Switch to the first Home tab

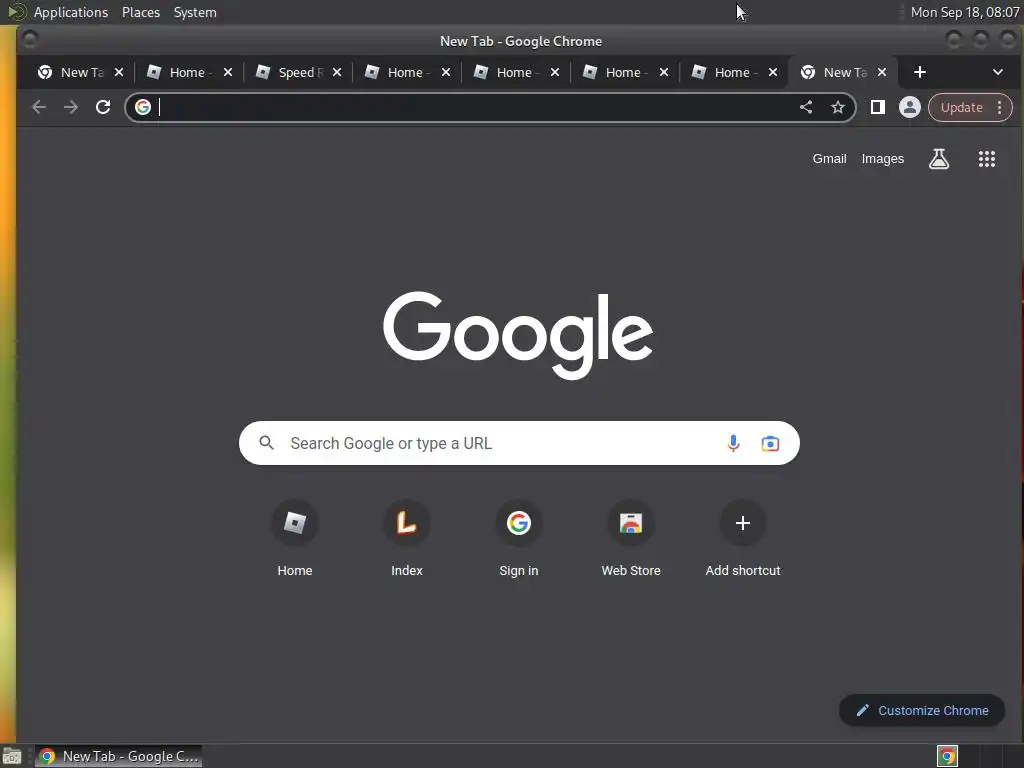[181, 72]
